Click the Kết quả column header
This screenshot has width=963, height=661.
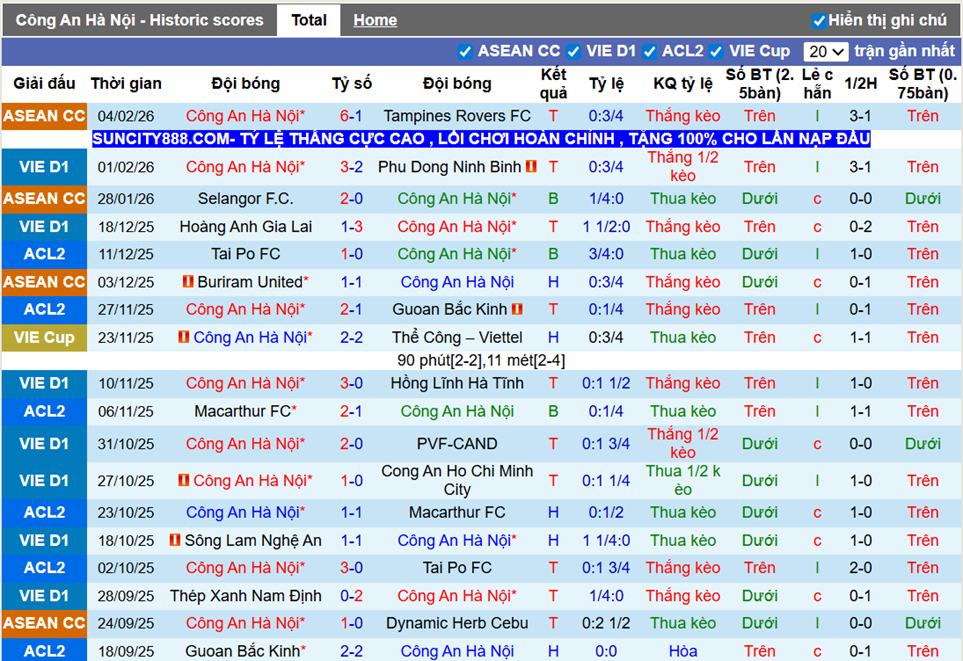553,84
